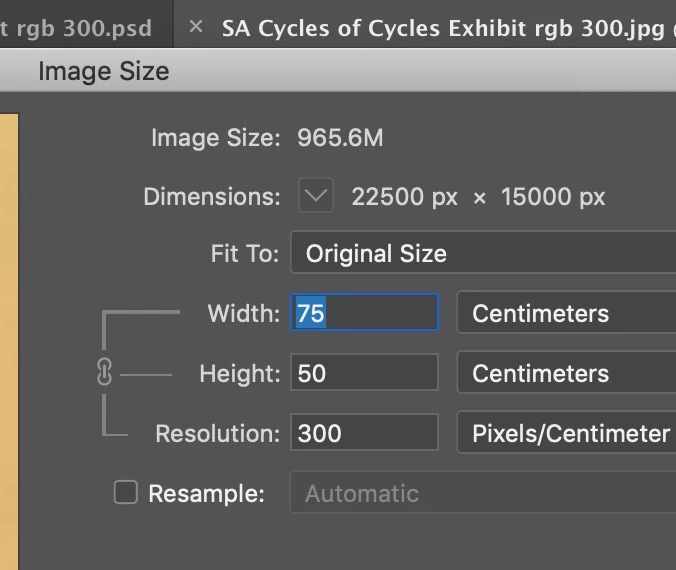Open the Height units Centimeters dropdown
The height and width of the screenshot is (570, 676).
tap(566, 373)
